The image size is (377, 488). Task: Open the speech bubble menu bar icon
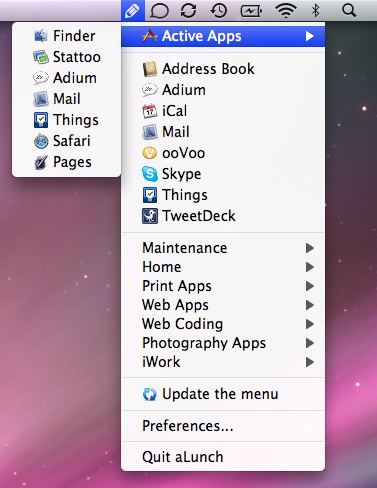point(159,11)
